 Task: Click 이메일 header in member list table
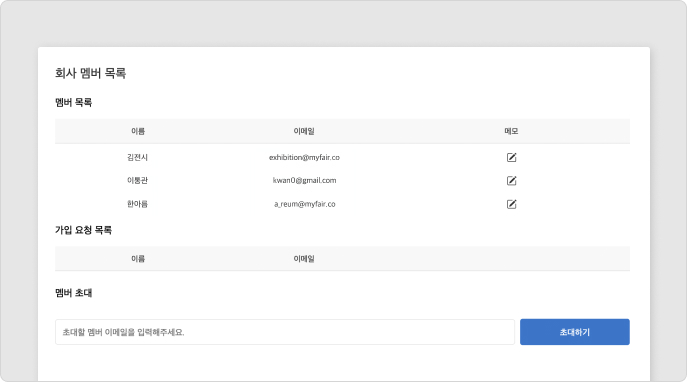[304, 131]
